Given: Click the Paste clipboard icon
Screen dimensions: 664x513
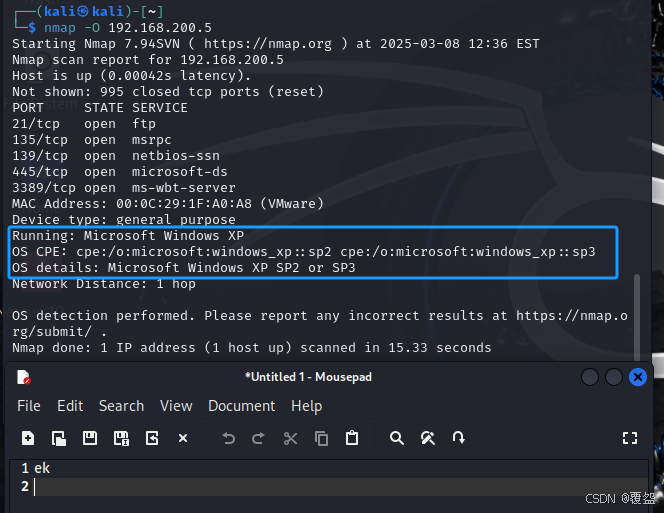Looking at the screenshot, I should (352, 438).
